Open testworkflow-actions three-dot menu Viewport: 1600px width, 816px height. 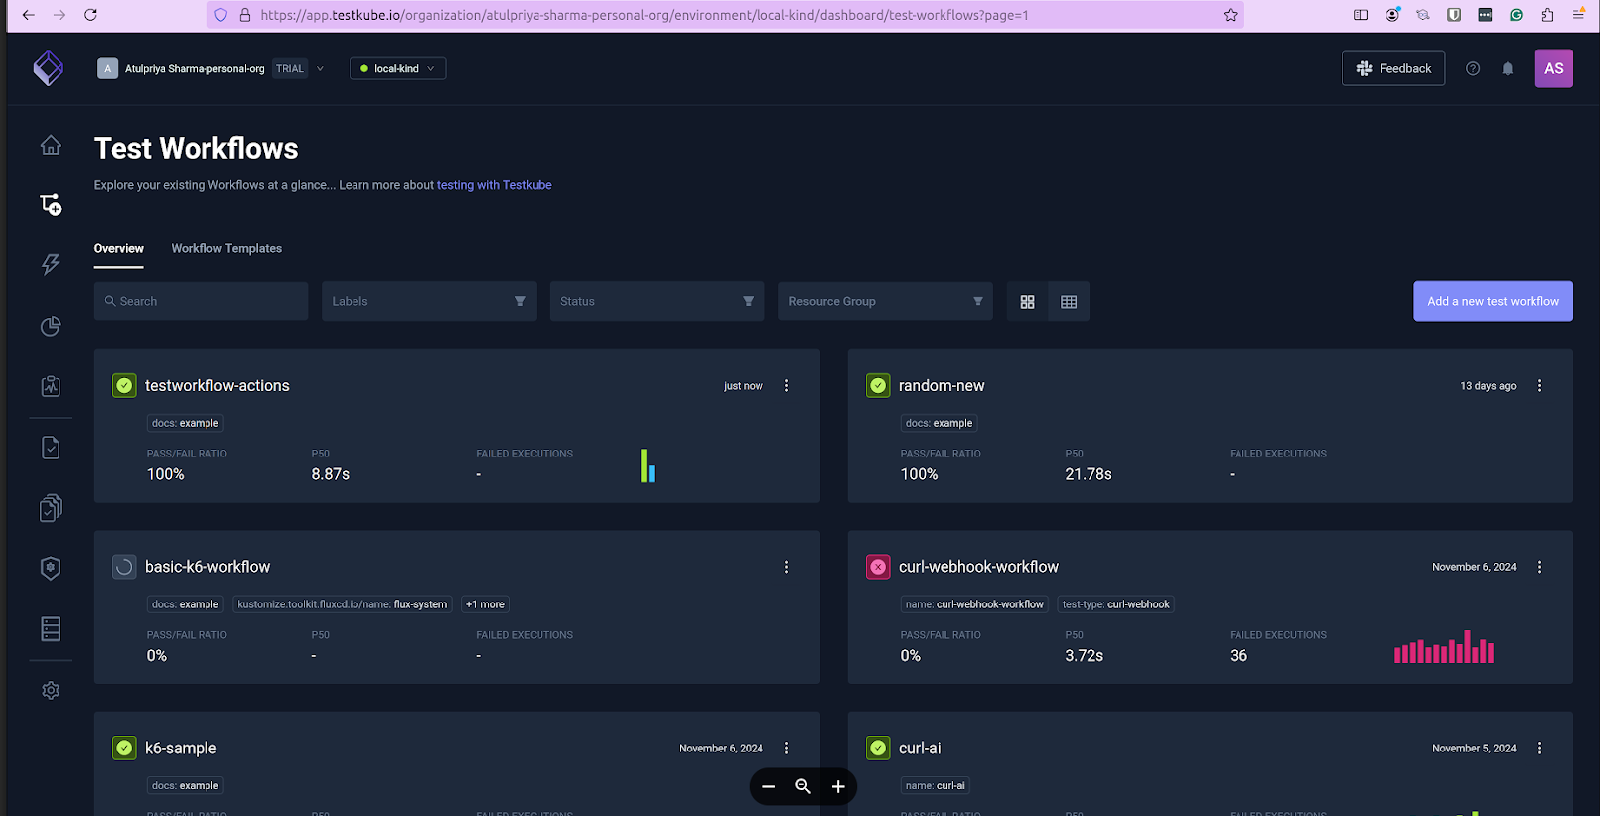(787, 386)
